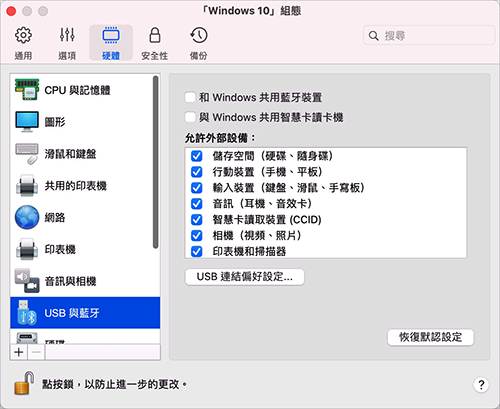
Task: Uncheck 印表機和掃描器
Action: click(x=197, y=251)
